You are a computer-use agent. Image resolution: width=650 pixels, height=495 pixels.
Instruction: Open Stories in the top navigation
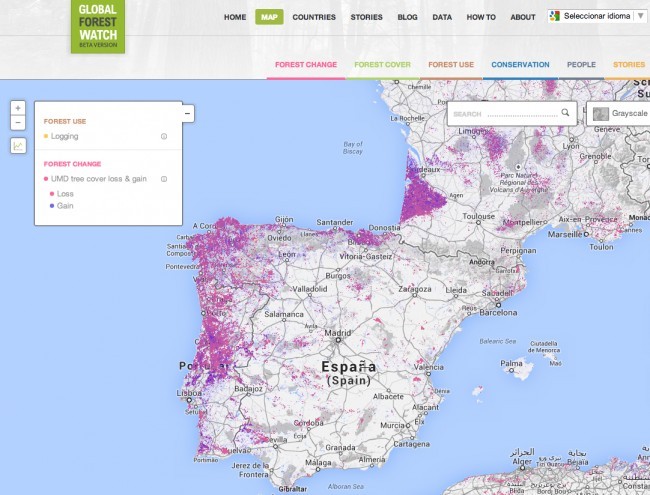pyautogui.click(x=366, y=17)
